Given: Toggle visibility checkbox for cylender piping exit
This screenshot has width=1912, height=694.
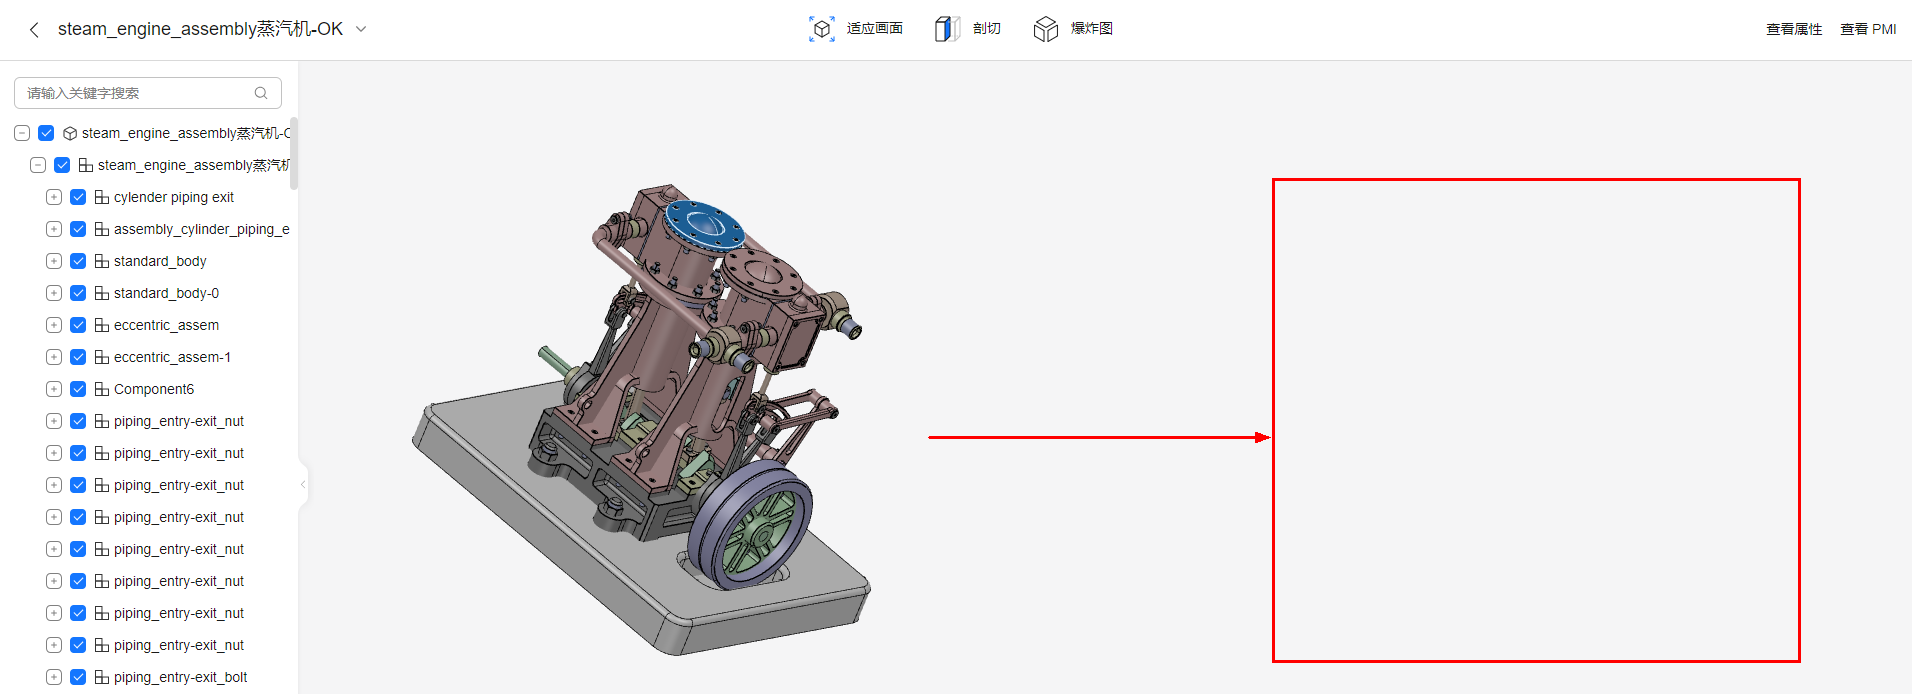Looking at the screenshot, I should [x=78, y=197].
